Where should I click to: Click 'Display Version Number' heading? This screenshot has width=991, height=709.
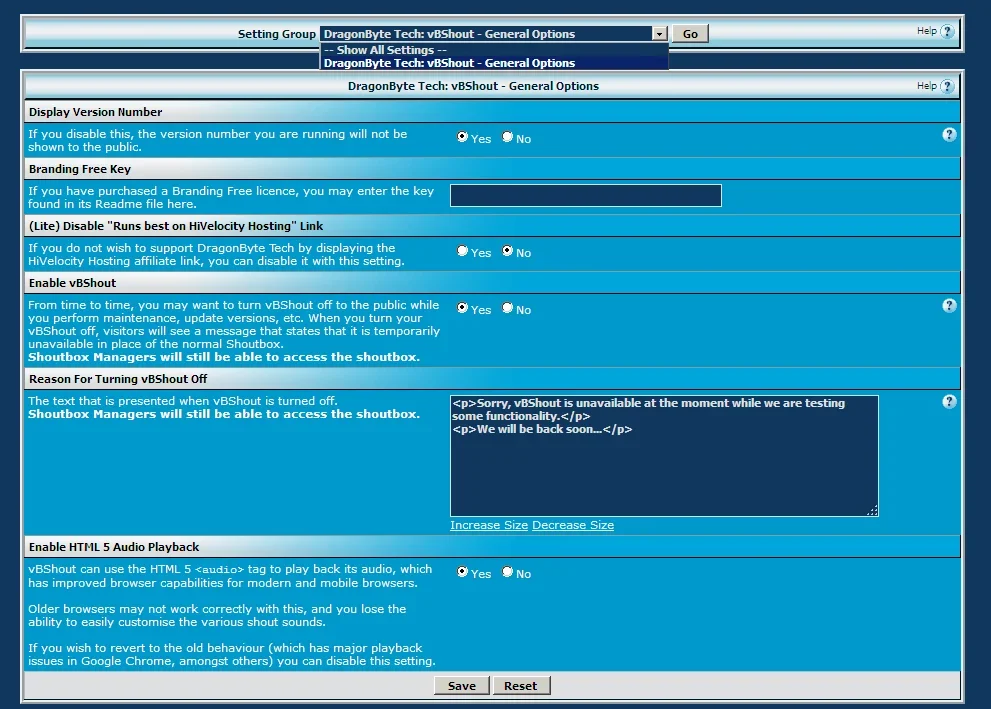[x=95, y=112]
